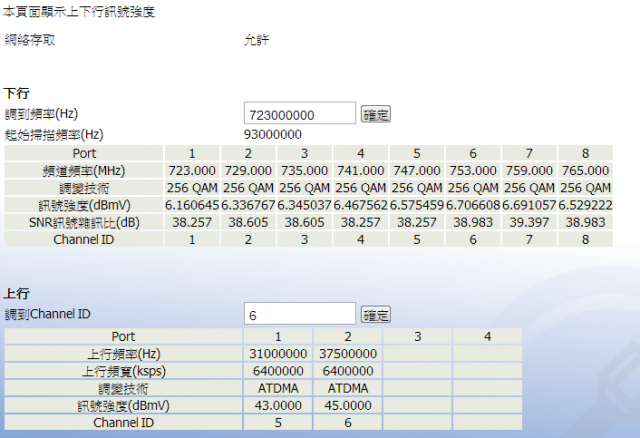
Task: Select the 723.000 channel frequency cell
Action: click(x=192, y=171)
